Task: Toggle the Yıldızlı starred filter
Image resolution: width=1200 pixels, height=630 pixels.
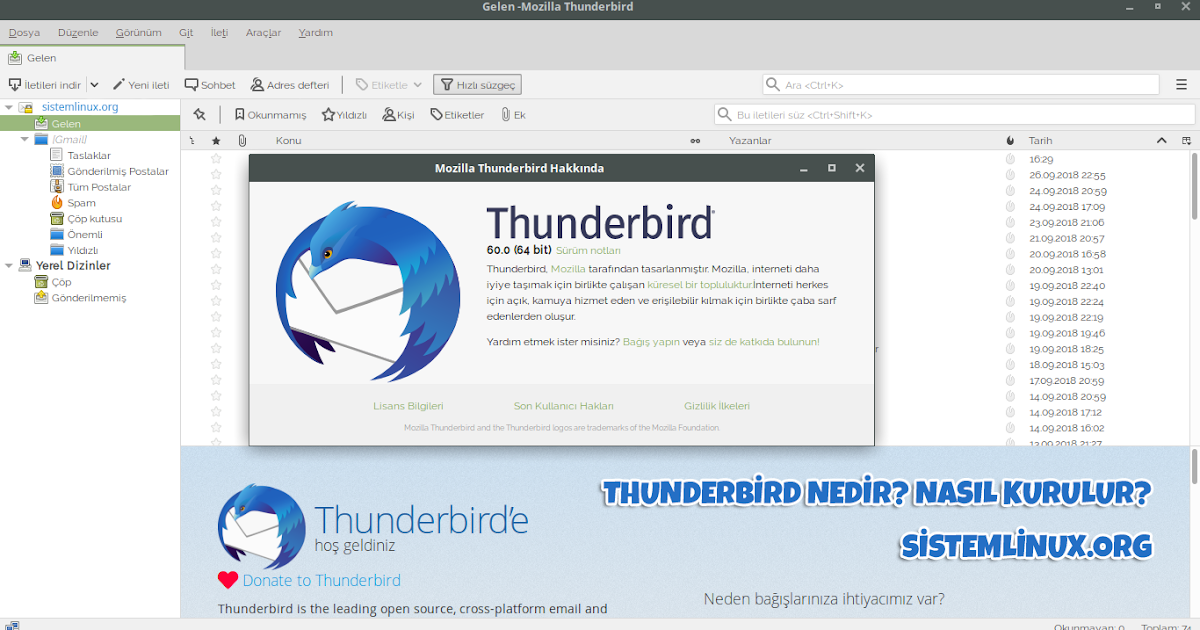Action: (x=342, y=114)
